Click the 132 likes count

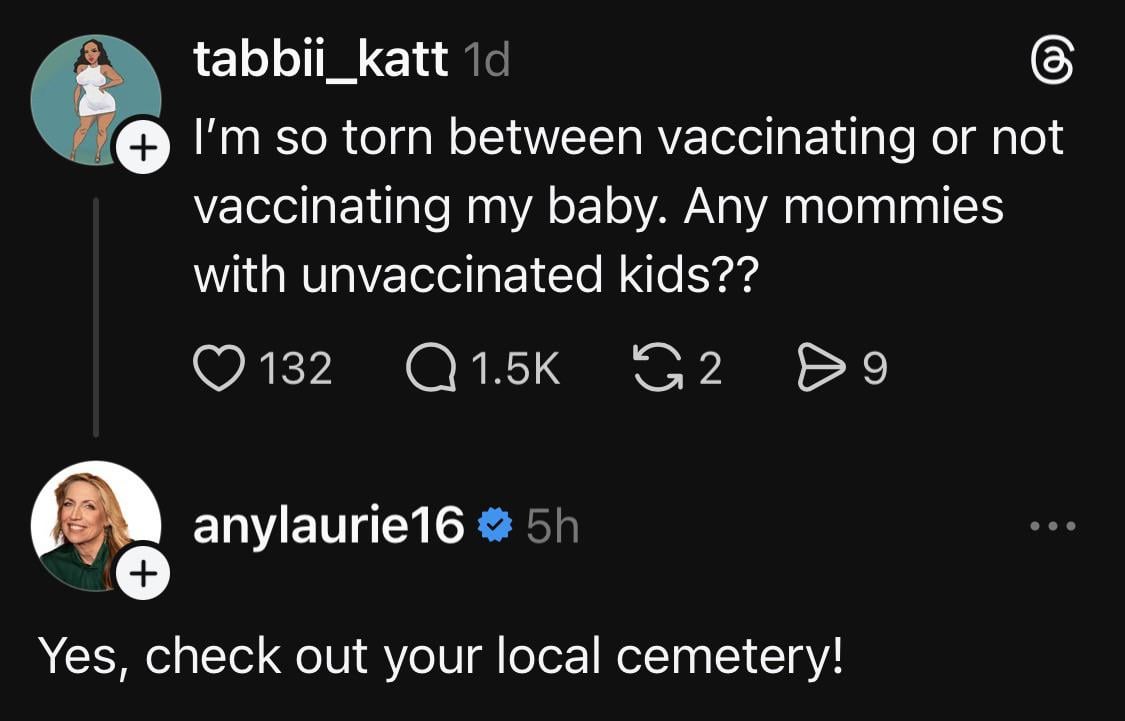tap(295, 370)
